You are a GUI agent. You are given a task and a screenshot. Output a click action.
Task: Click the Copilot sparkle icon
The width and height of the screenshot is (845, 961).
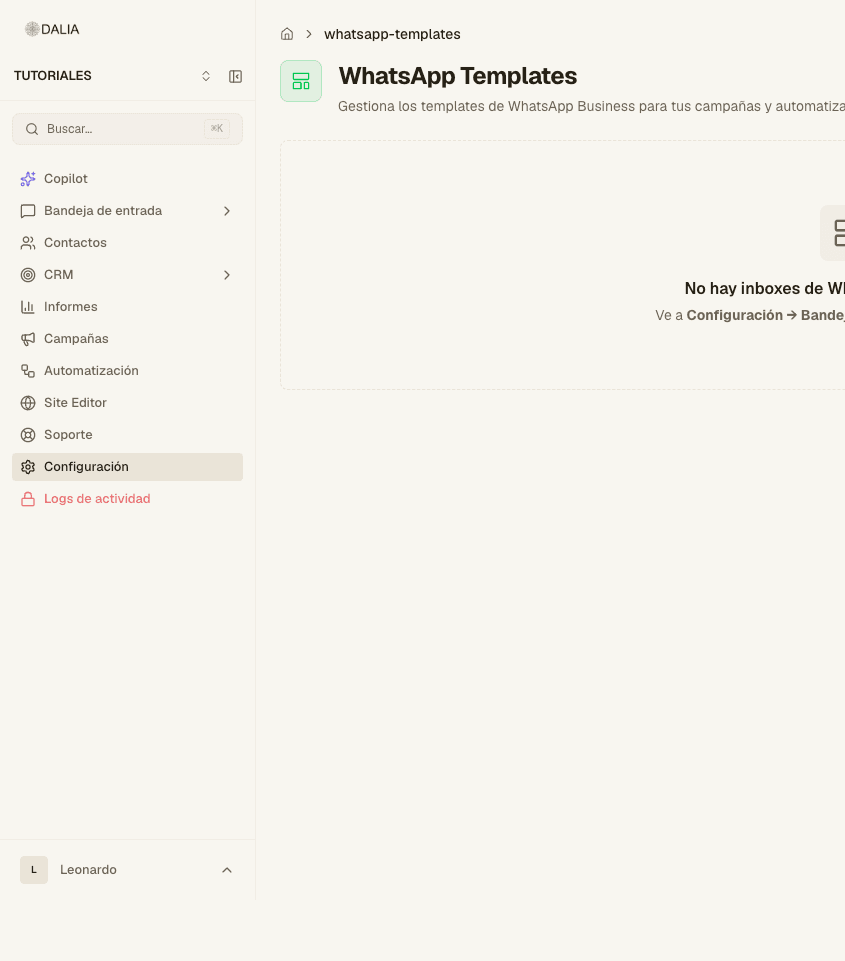pos(28,179)
